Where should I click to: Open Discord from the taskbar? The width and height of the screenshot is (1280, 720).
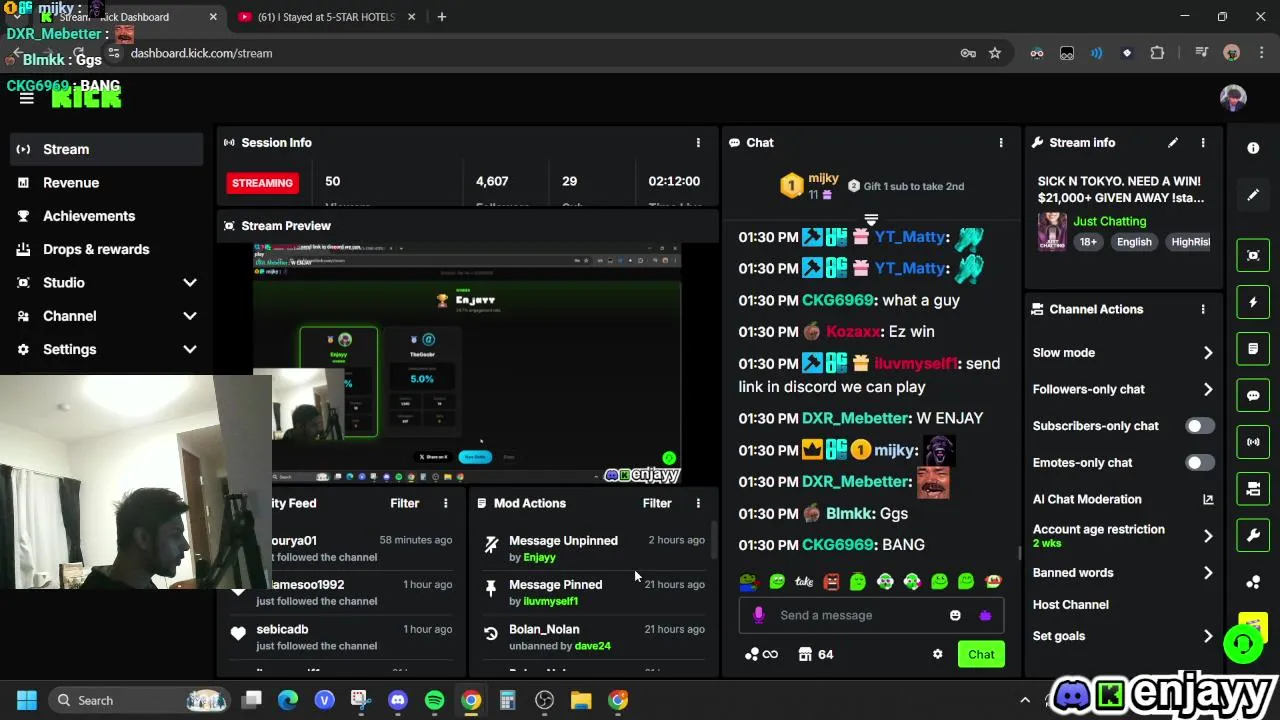click(398, 701)
